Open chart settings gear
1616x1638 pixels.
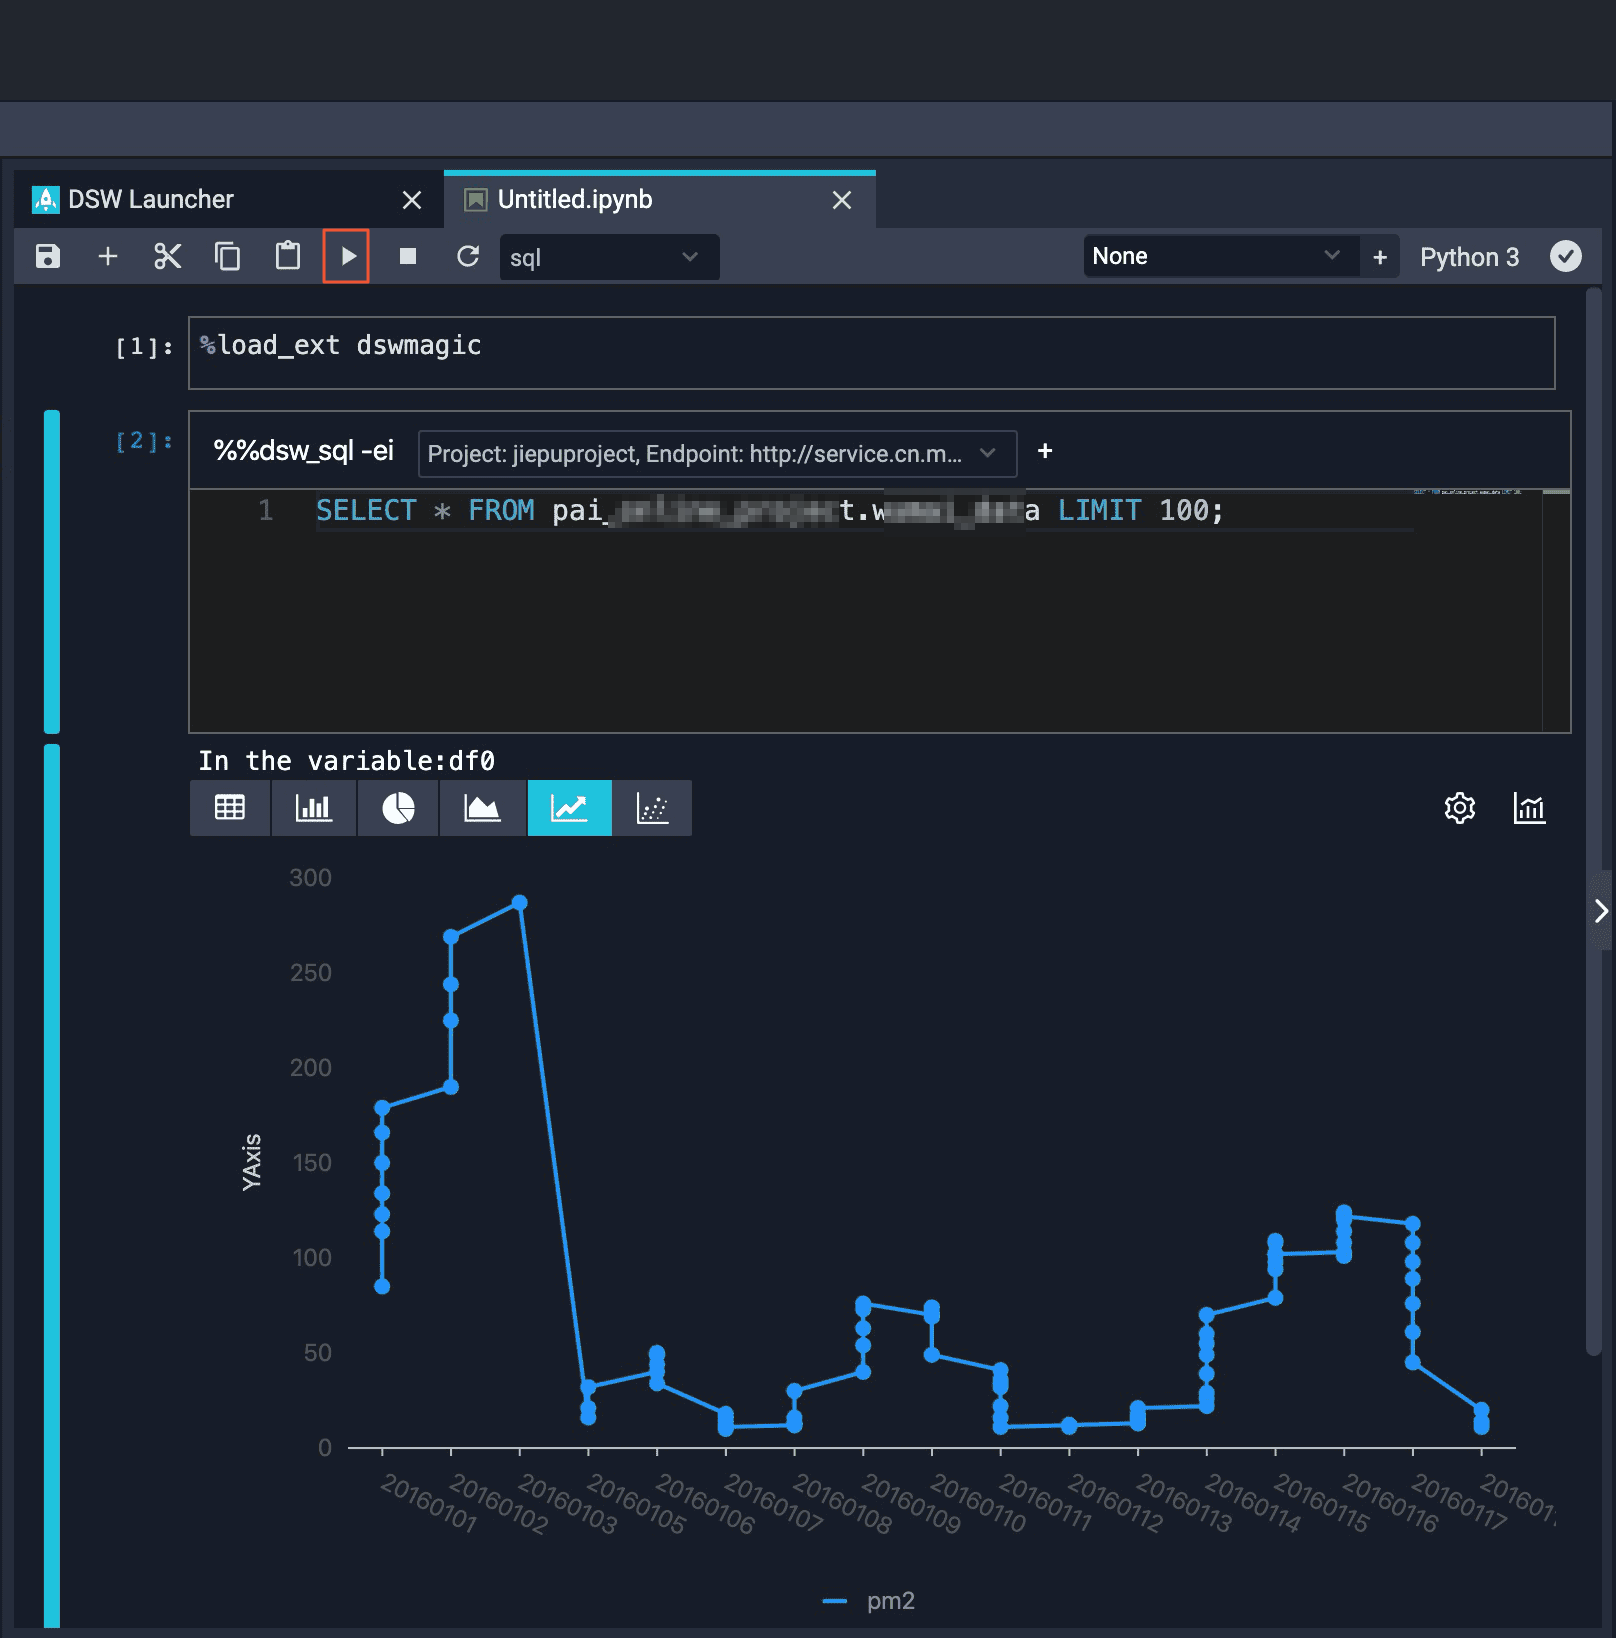pos(1460,808)
